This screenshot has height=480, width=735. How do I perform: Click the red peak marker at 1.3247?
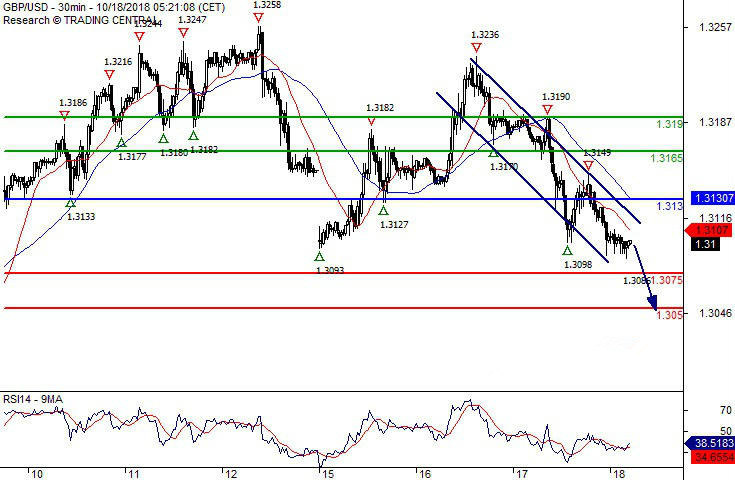(x=183, y=32)
